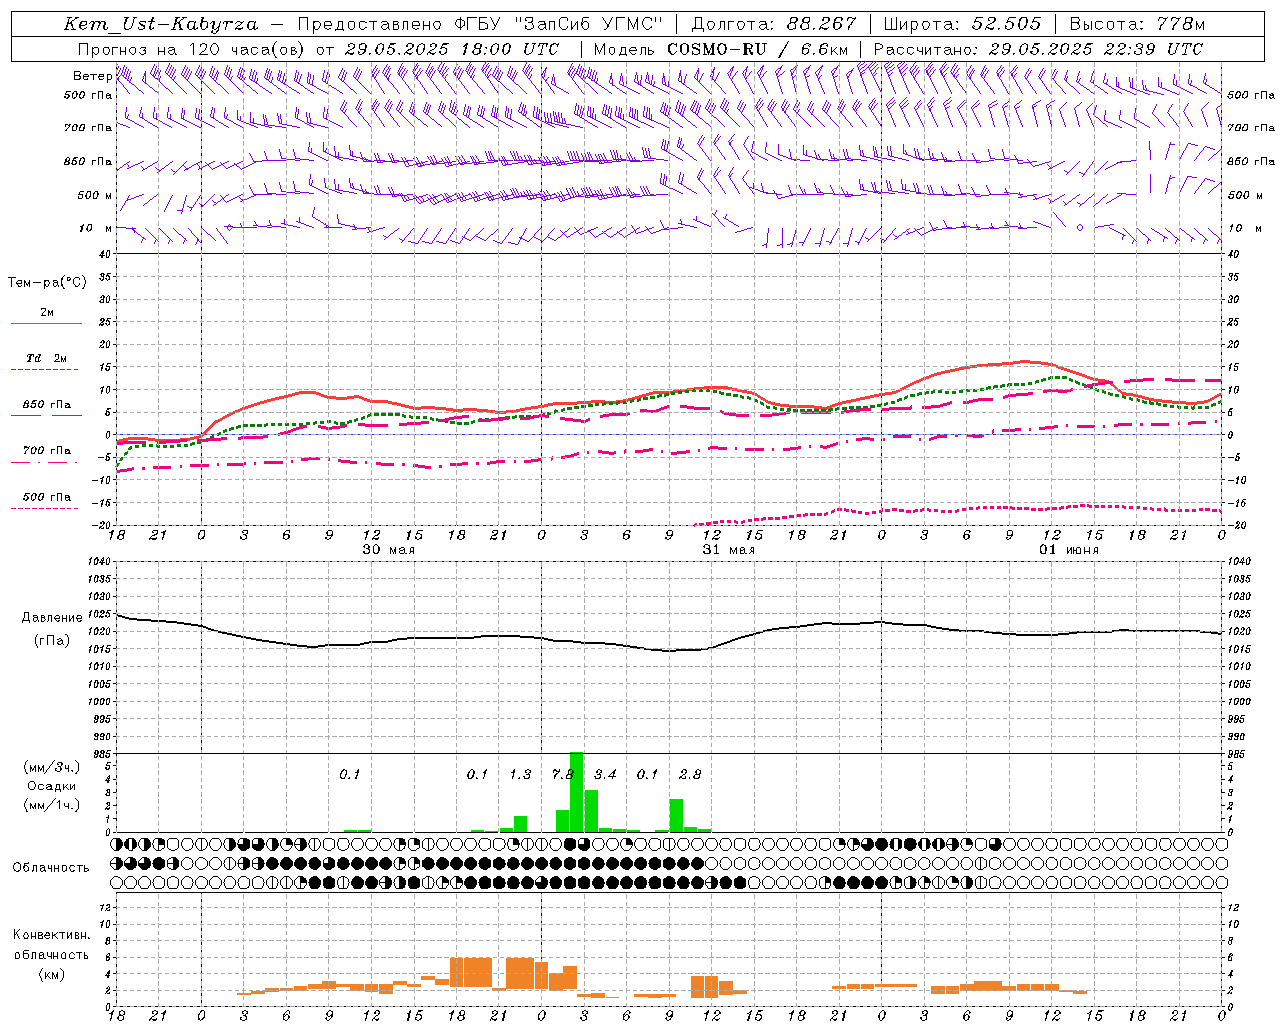Click the Рассчитано: 29.05.2025 22:39 UTC timestamp
Image resolution: width=1280 pixels, height=1024 pixels.
[1038, 49]
